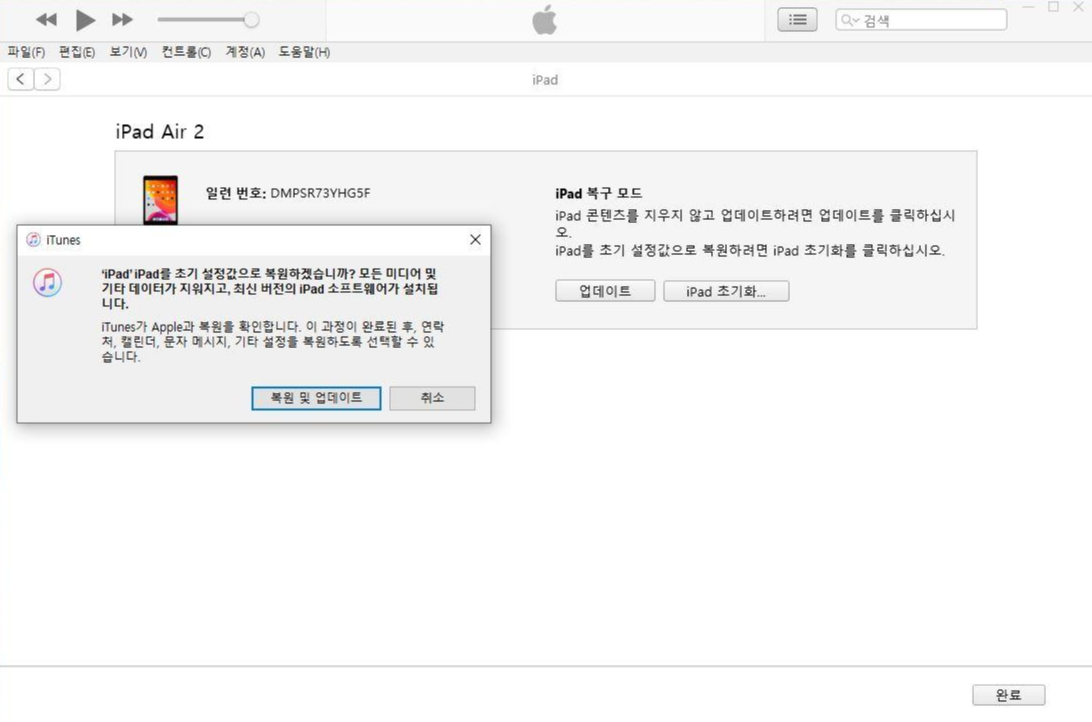Click the iPad Air 2 heading

coord(159,132)
